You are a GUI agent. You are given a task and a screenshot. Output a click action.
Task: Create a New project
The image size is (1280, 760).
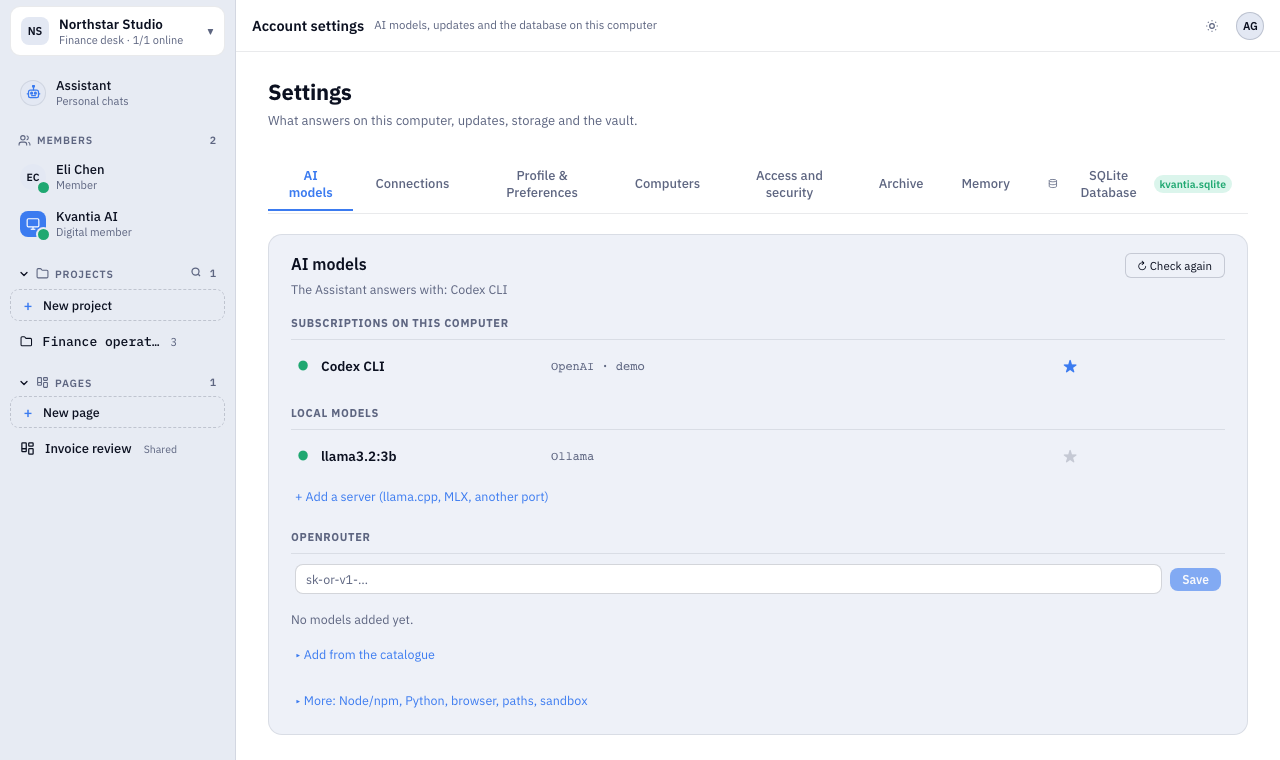117,306
